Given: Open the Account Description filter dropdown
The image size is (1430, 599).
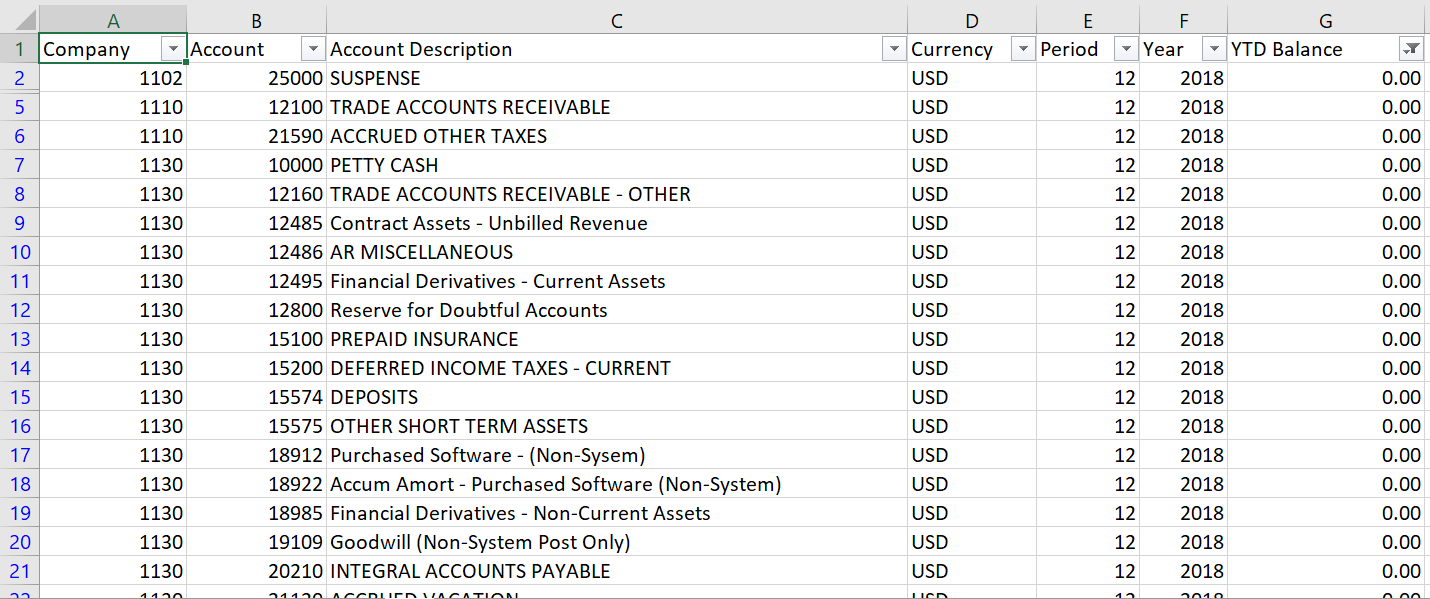Looking at the screenshot, I should (x=894, y=49).
